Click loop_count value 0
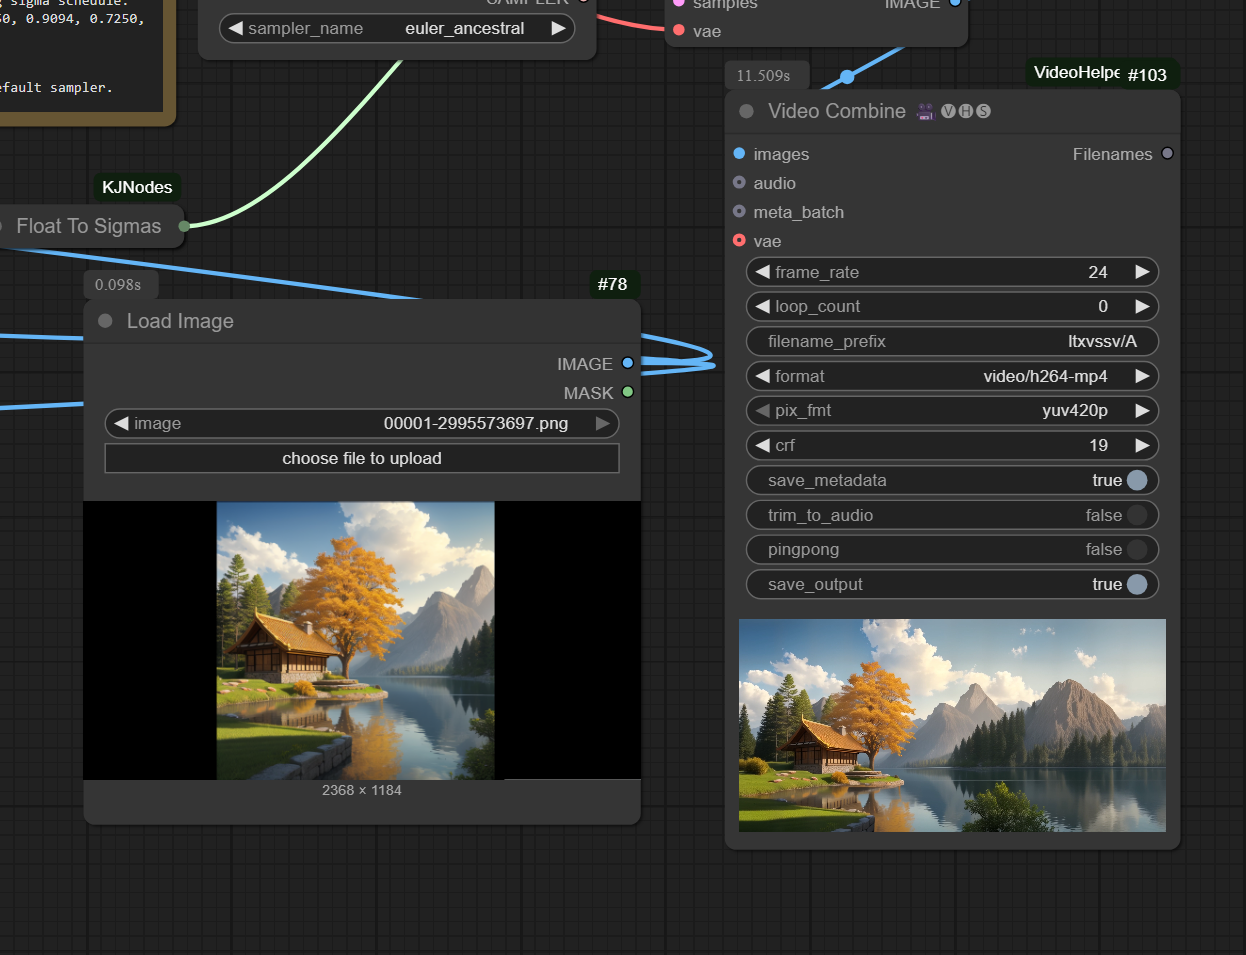The height and width of the screenshot is (955, 1246). (1103, 306)
